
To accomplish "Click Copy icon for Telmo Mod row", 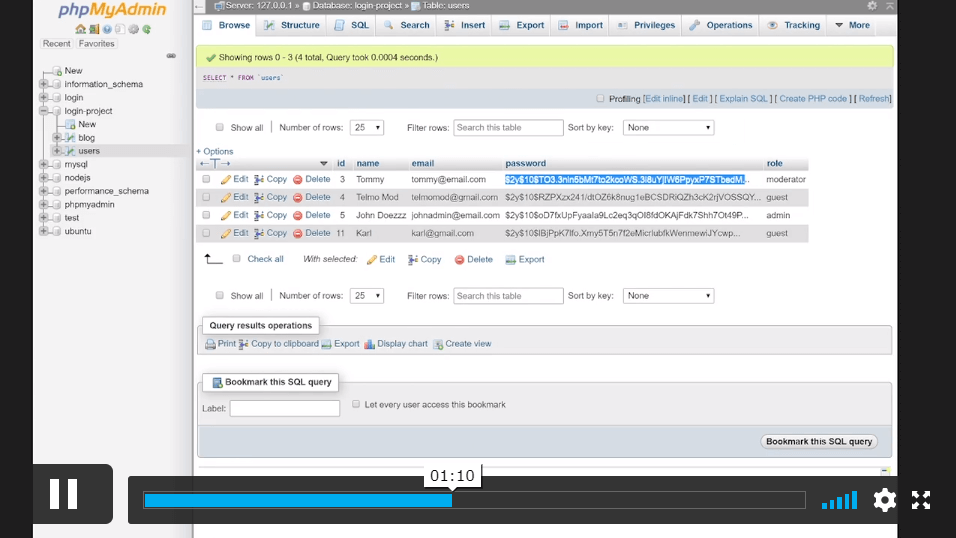I will click(x=259, y=197).
